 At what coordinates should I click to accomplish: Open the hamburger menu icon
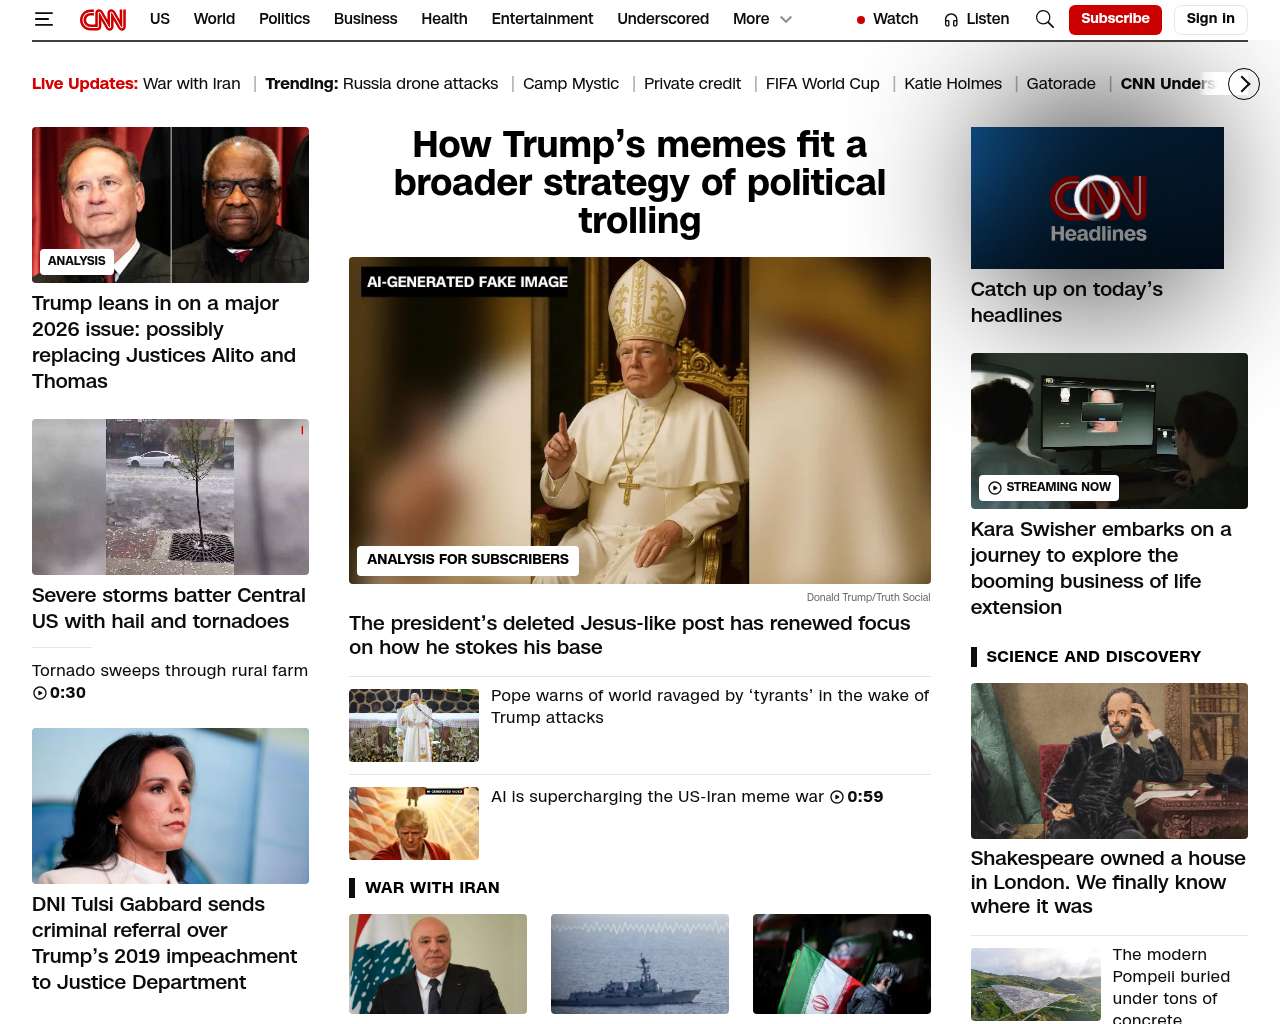point(43,19)
